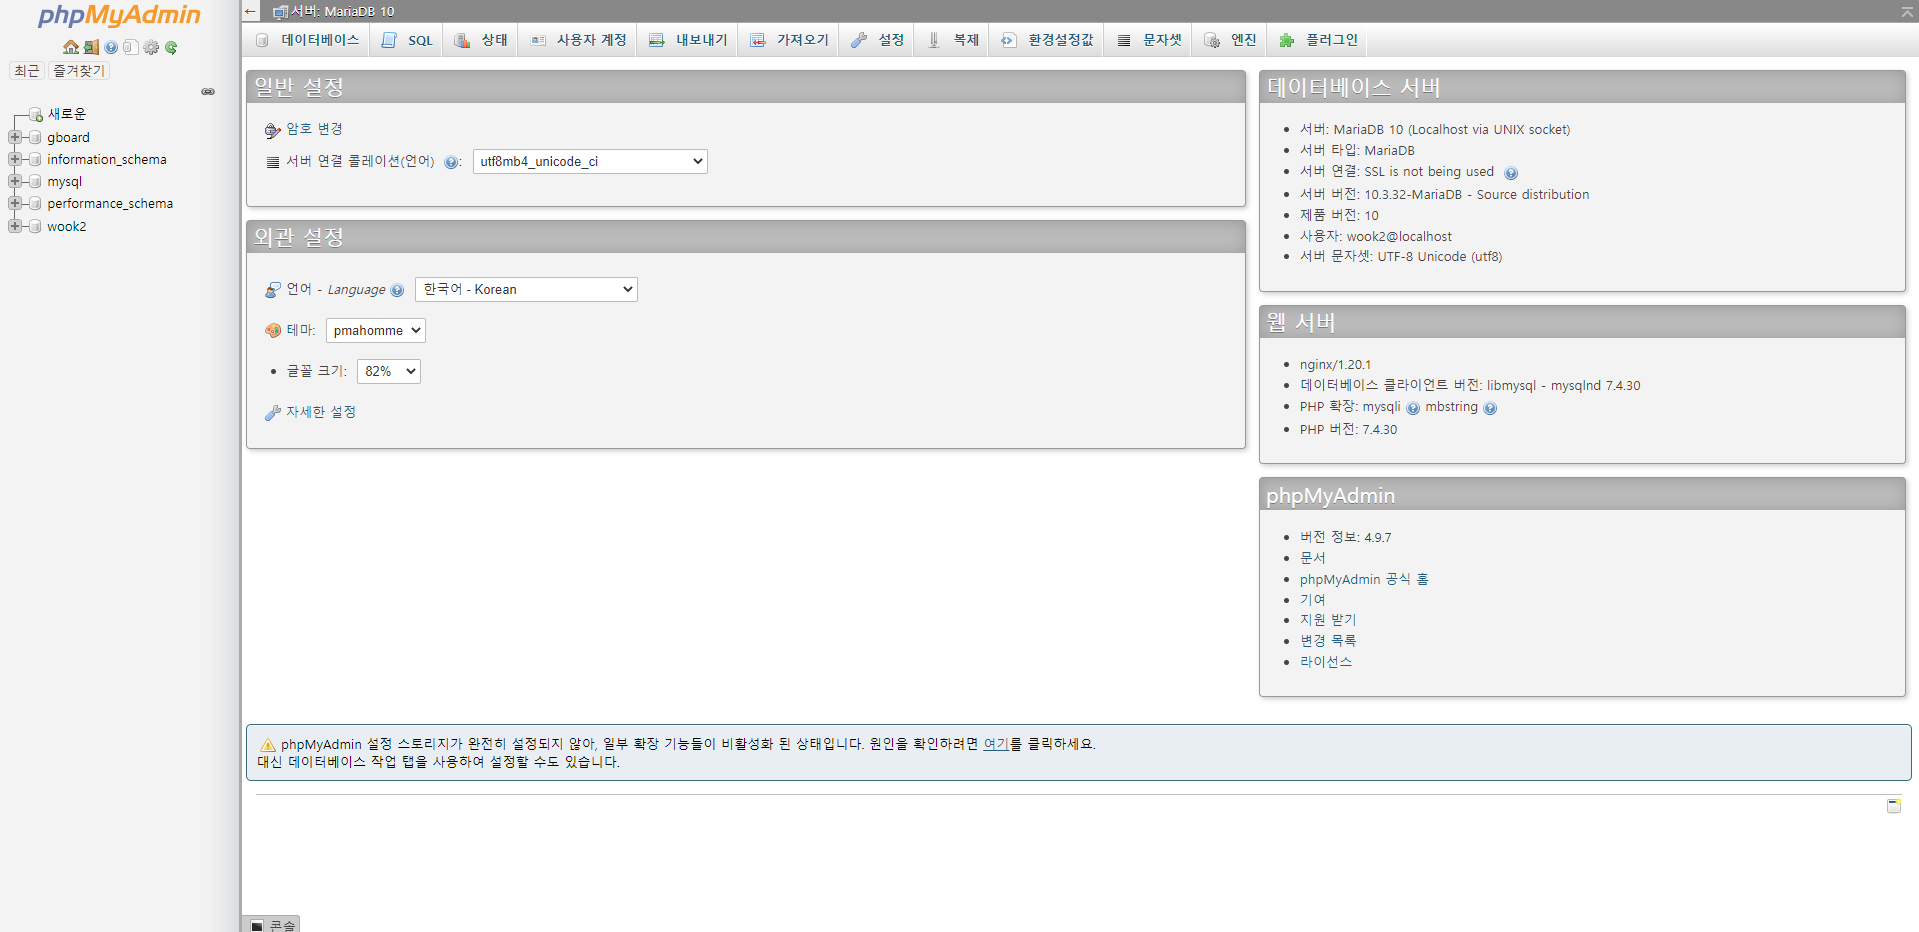Open the theme dropdown showing pmahomme
1919x932 pixels.
coord(376,330)
